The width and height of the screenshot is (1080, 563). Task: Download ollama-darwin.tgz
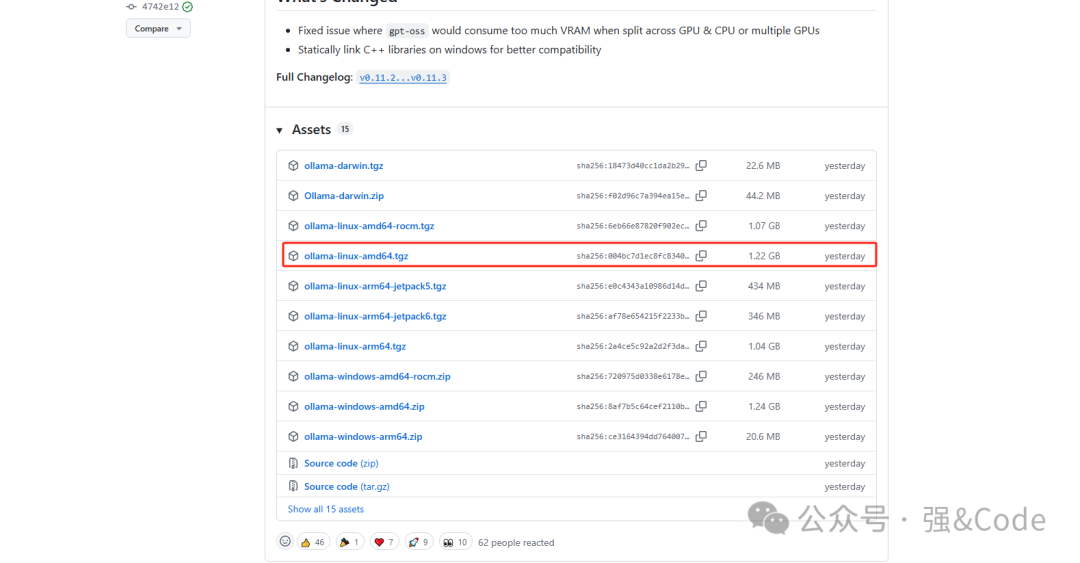pyautogui.click(x=344, y=165)
